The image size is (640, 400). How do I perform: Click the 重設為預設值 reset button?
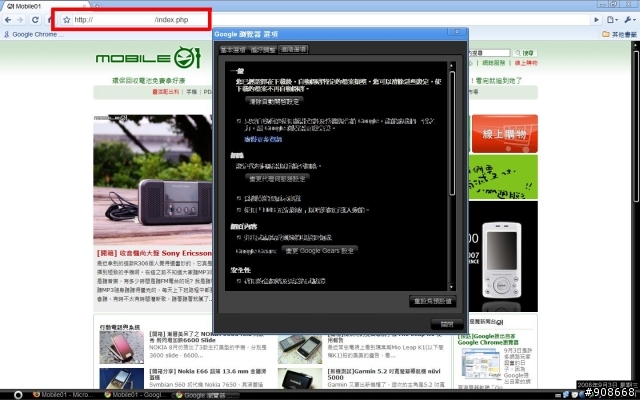tap(433, 302)
